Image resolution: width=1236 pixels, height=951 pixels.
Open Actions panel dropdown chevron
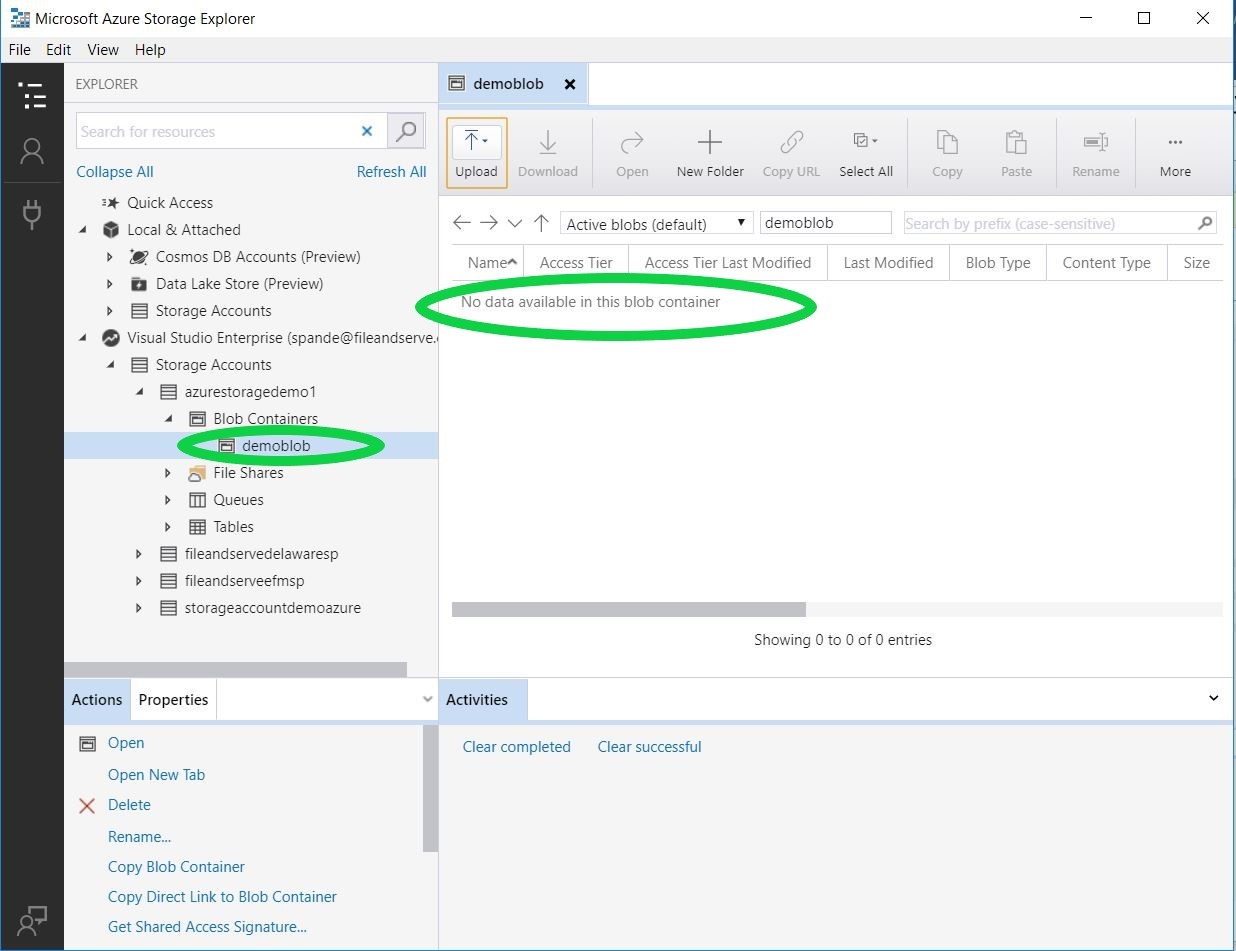[428, 700]
